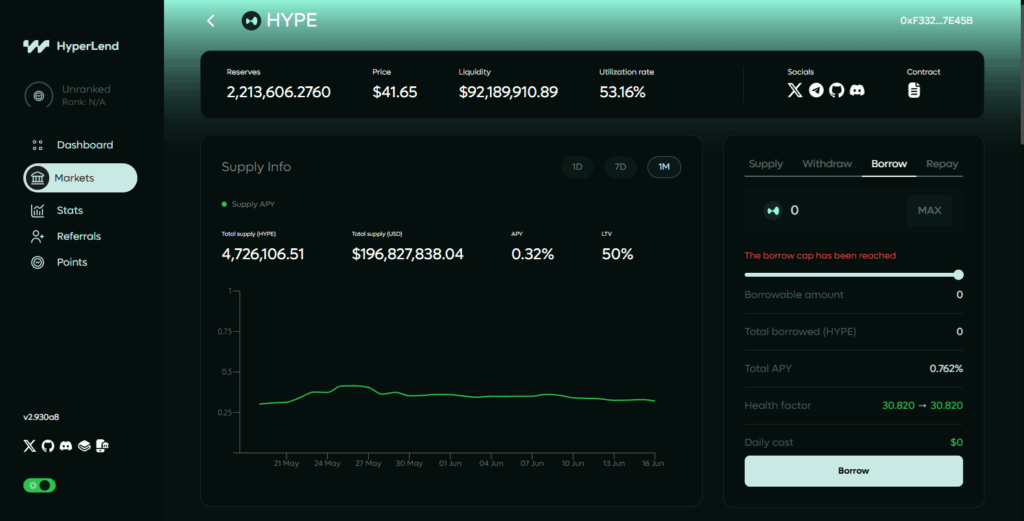
Task: Open the X social link in header
Action: coord(795,90)
